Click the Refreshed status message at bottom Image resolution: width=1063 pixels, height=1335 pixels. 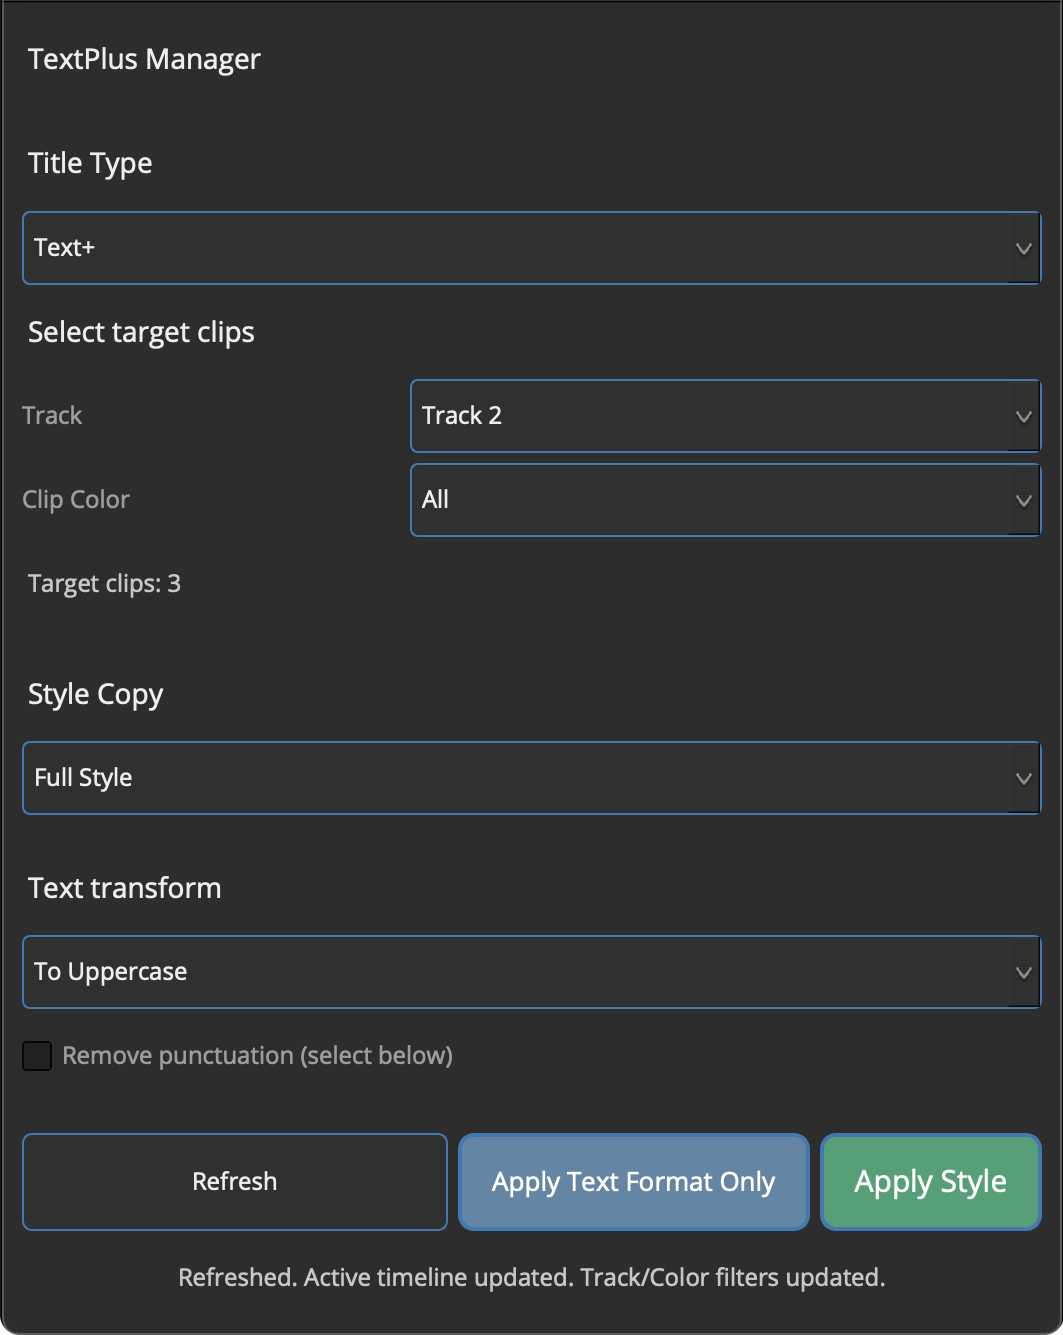(x=531, y=1277)
